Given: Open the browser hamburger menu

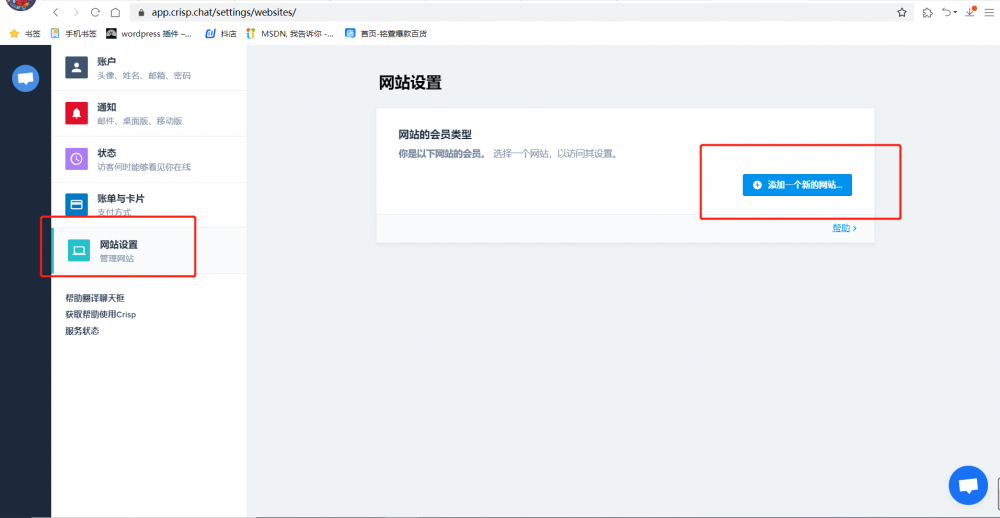Looking at the screenshot, I should click(989, 12).
